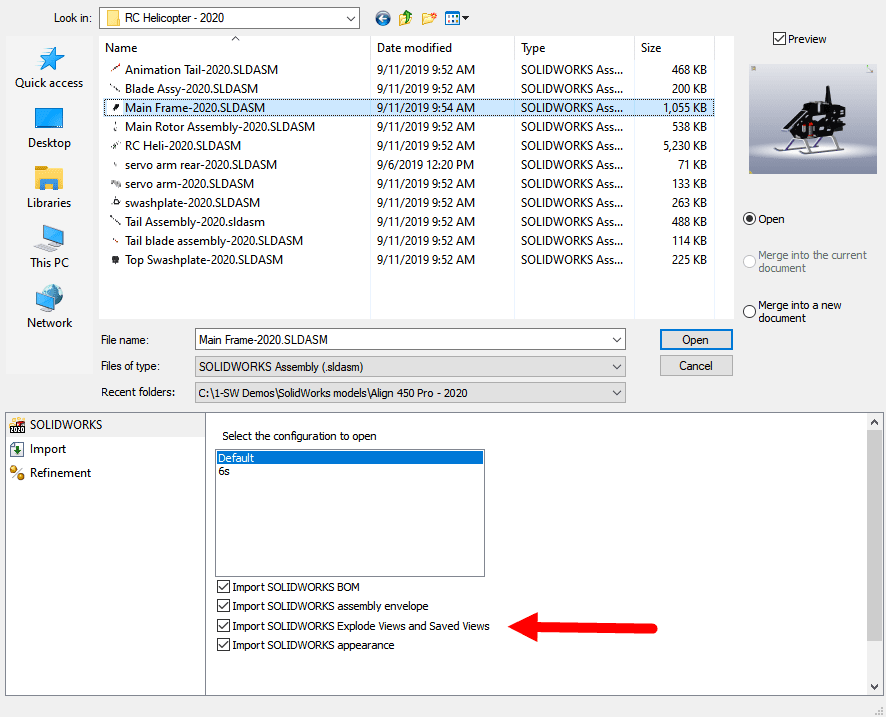Browse the Network location
The width and height of the screenshot is (886, 717).
pos(49,307)
